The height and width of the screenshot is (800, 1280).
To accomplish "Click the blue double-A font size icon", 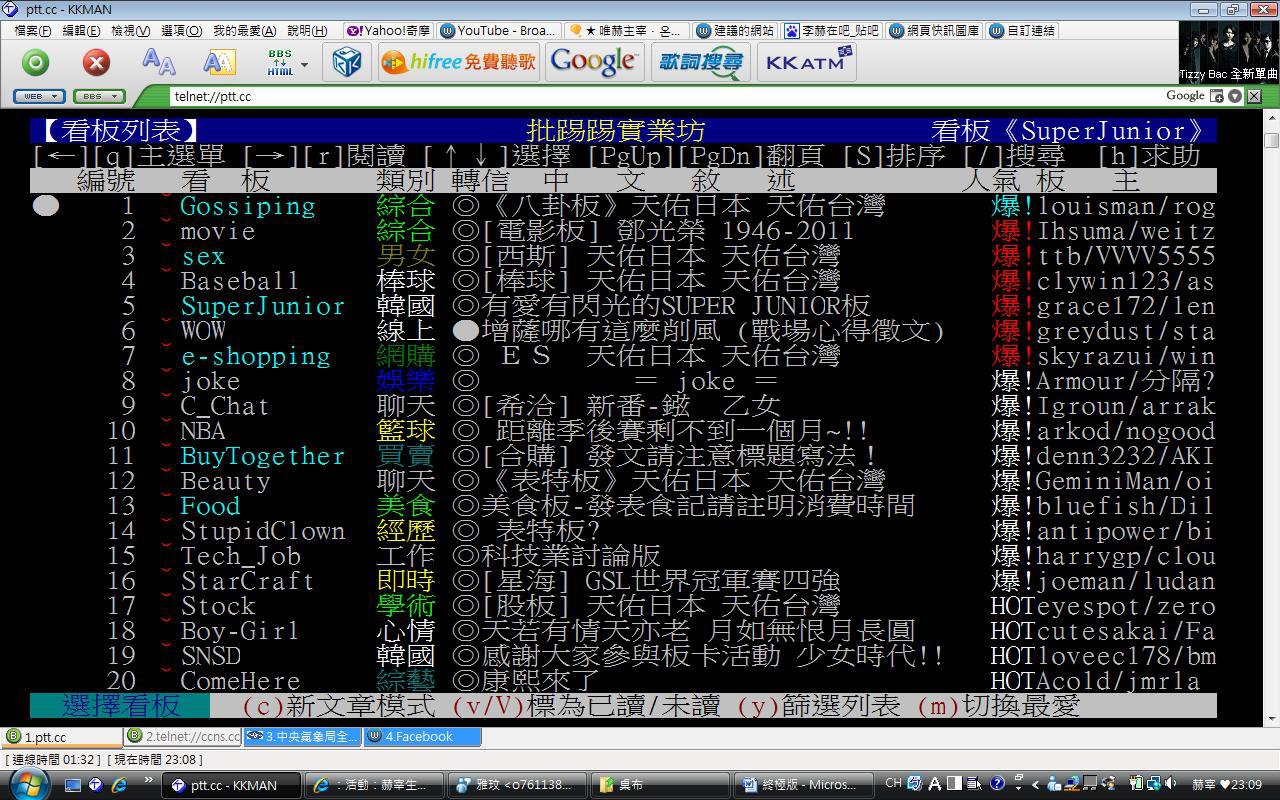I will [x=158, y=63].
